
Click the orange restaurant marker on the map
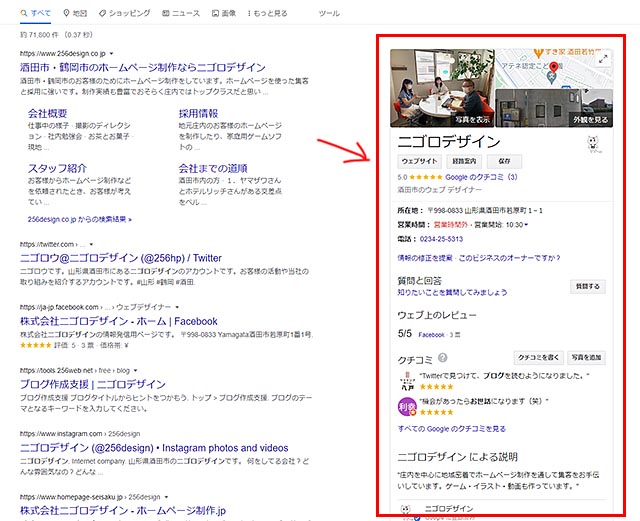click(x=538, y=53)
